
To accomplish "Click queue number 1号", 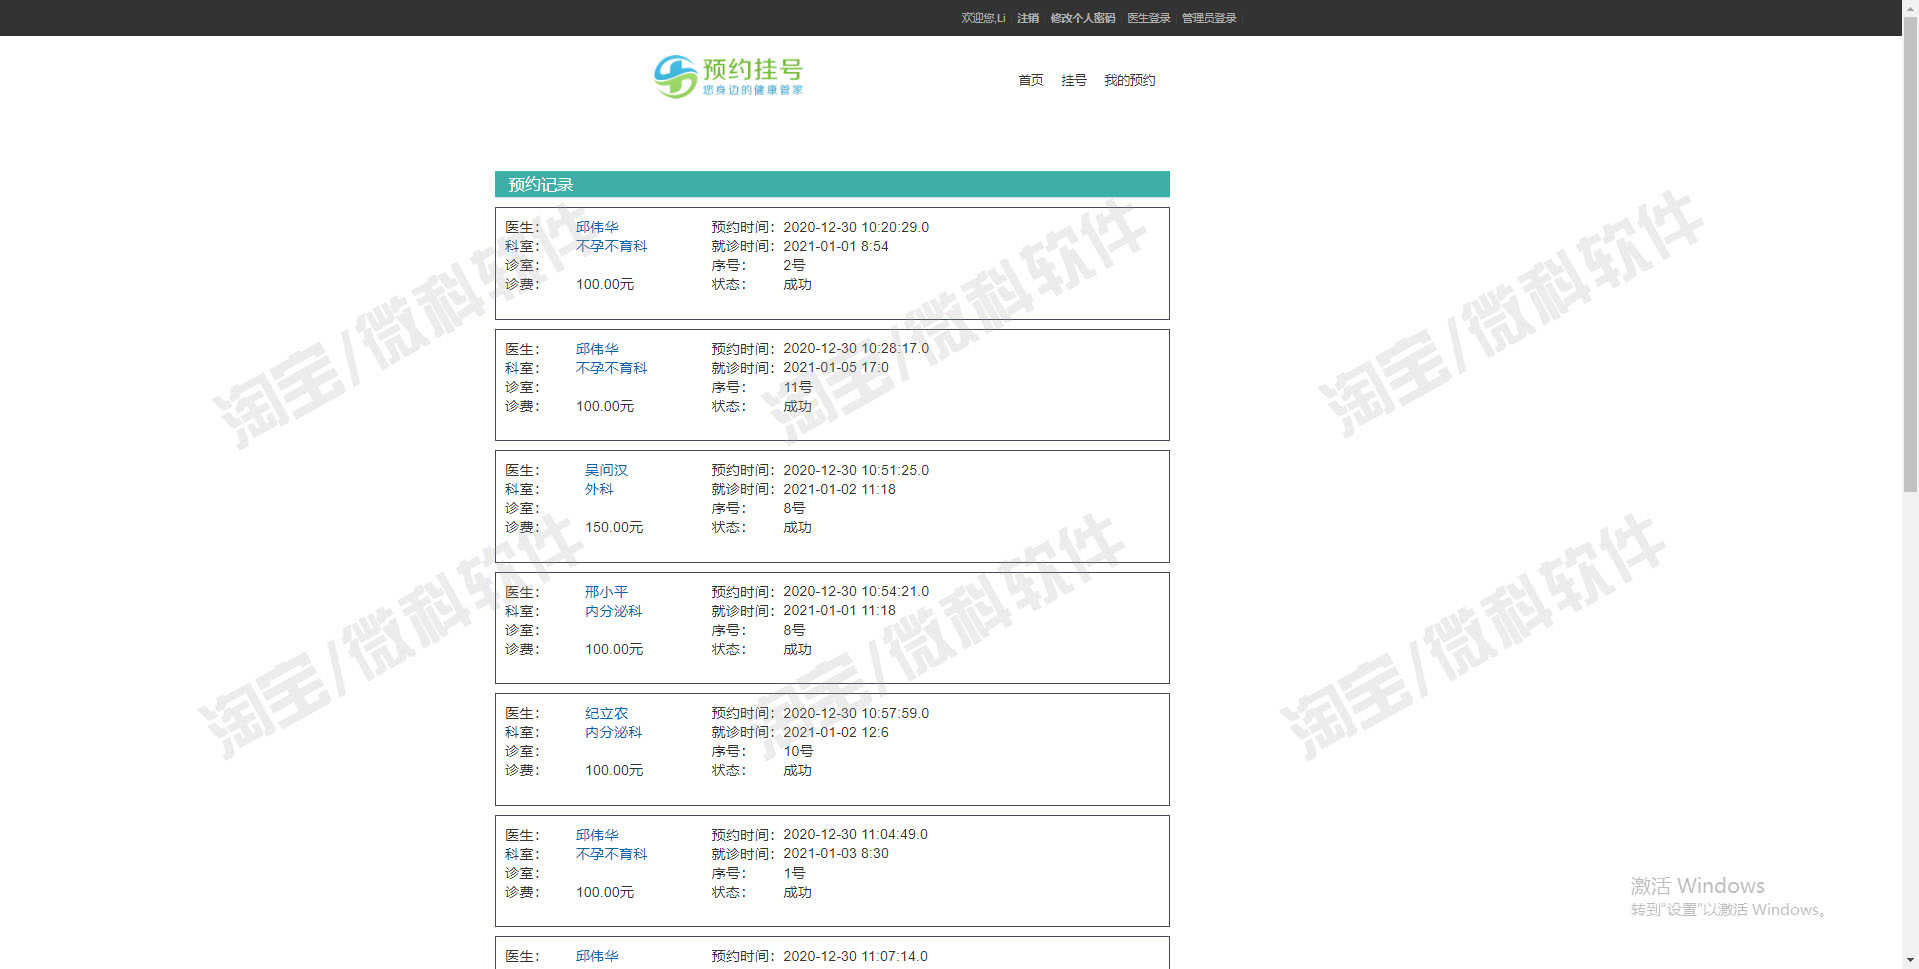I will click(x=794, y=873).
